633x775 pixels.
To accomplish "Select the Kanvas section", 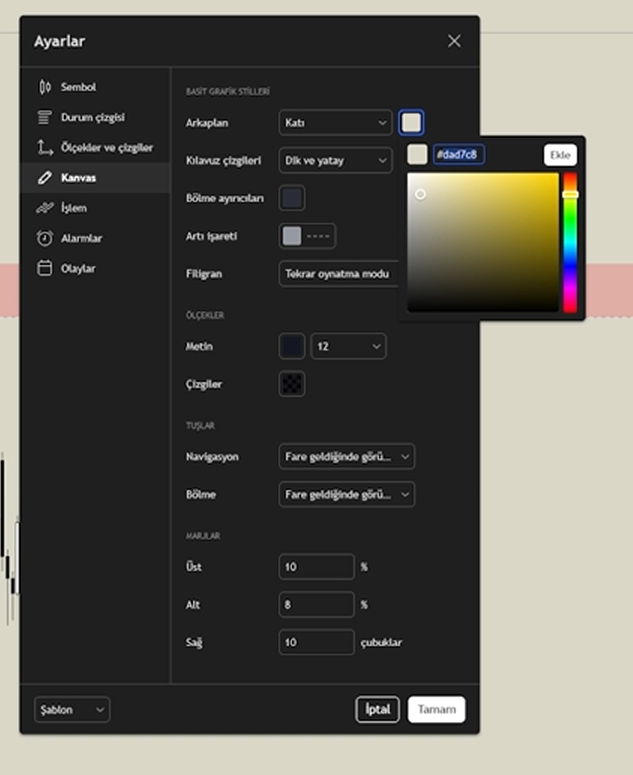I will (x=95, y=177).
